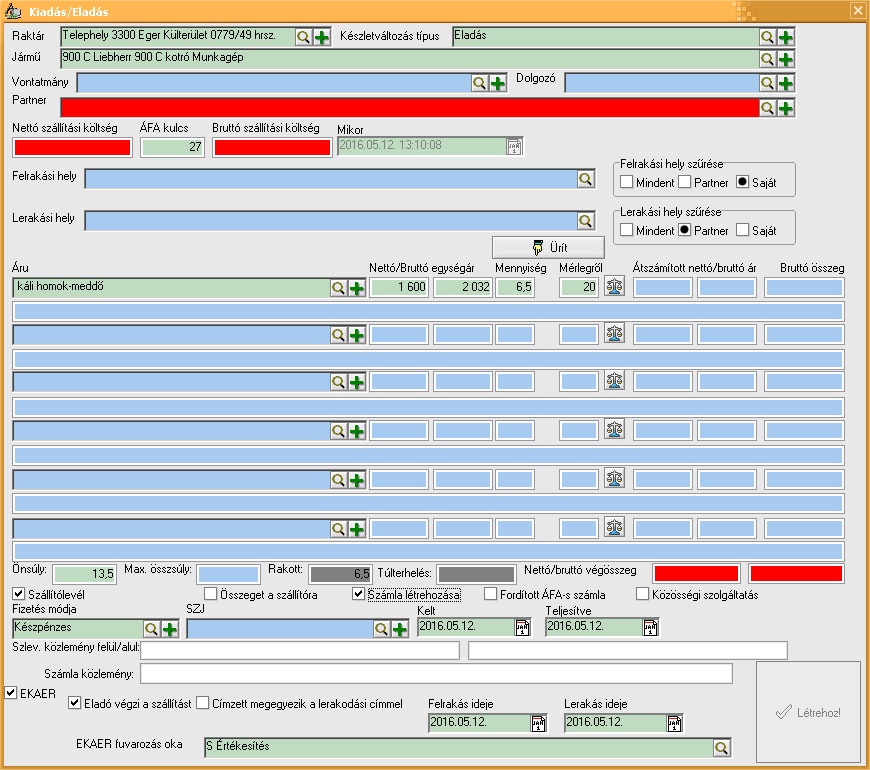Click the Létrehoz! create button
The width and height of the screenshot is (870, 770).
808,712
